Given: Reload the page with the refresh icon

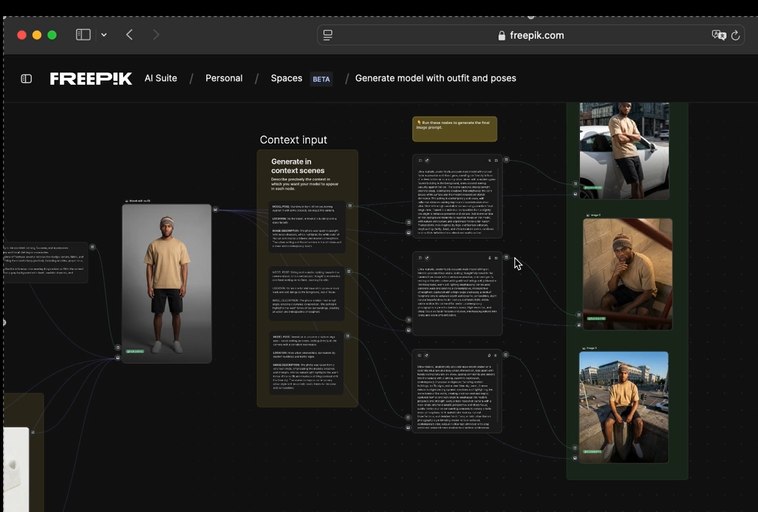Looking at the screenshot, I should pos(736,35).
